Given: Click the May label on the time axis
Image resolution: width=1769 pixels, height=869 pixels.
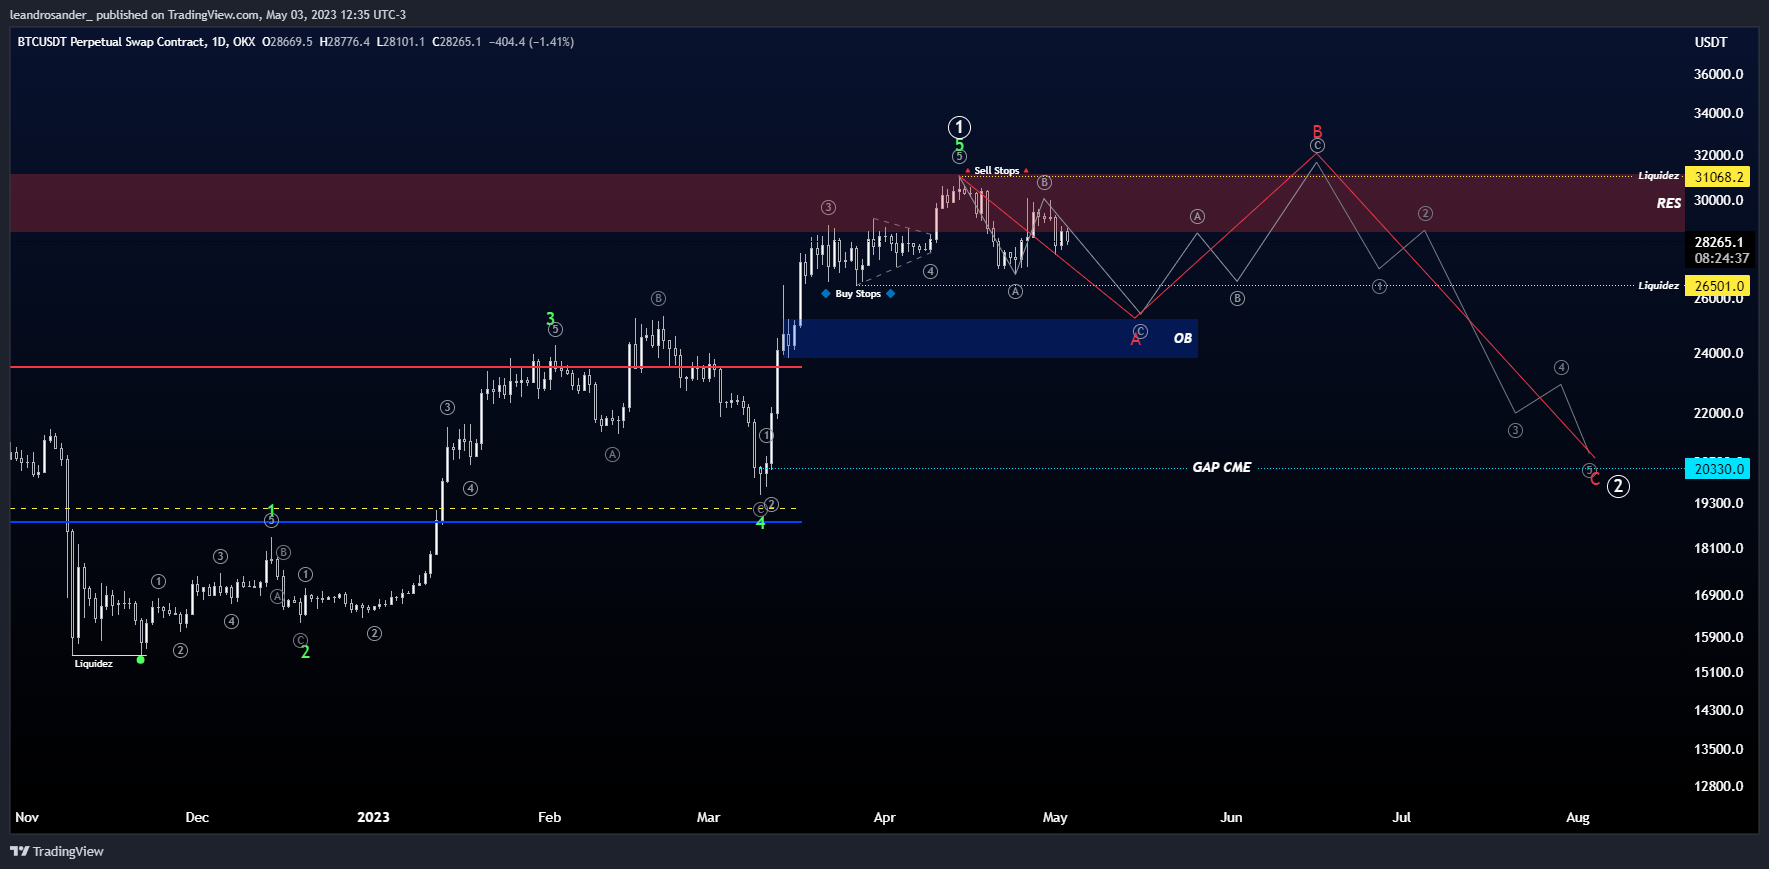Looking at the screenshot, I should pyautogui.click(x=1055, y=817).
